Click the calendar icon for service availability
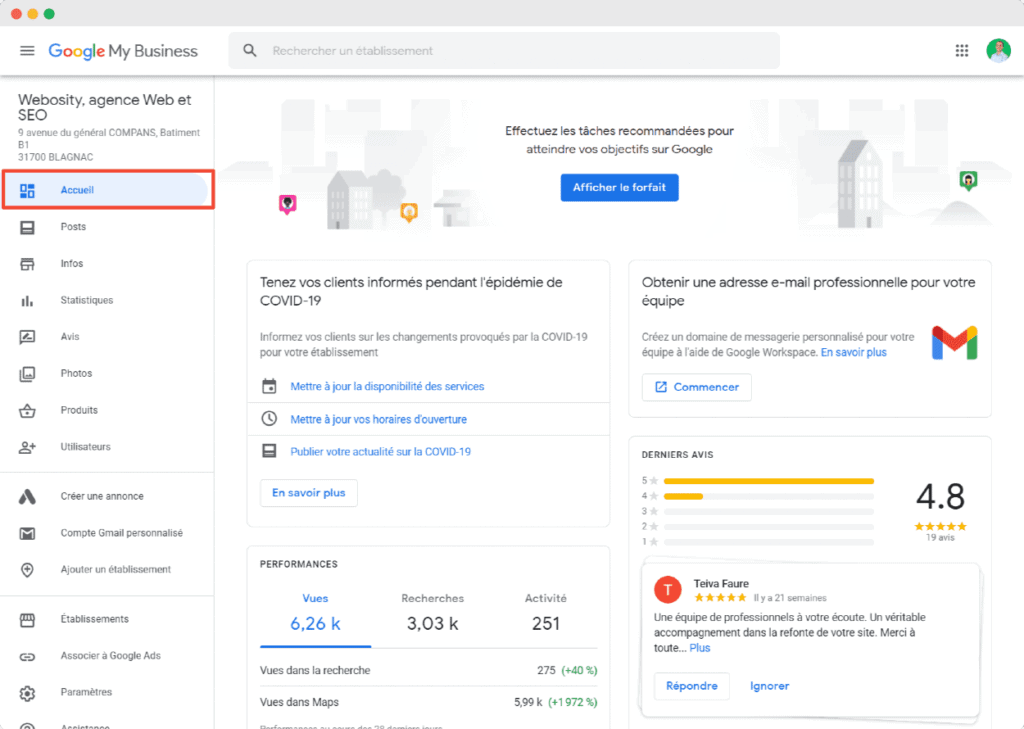1024x729 pixels. point(269,386)
